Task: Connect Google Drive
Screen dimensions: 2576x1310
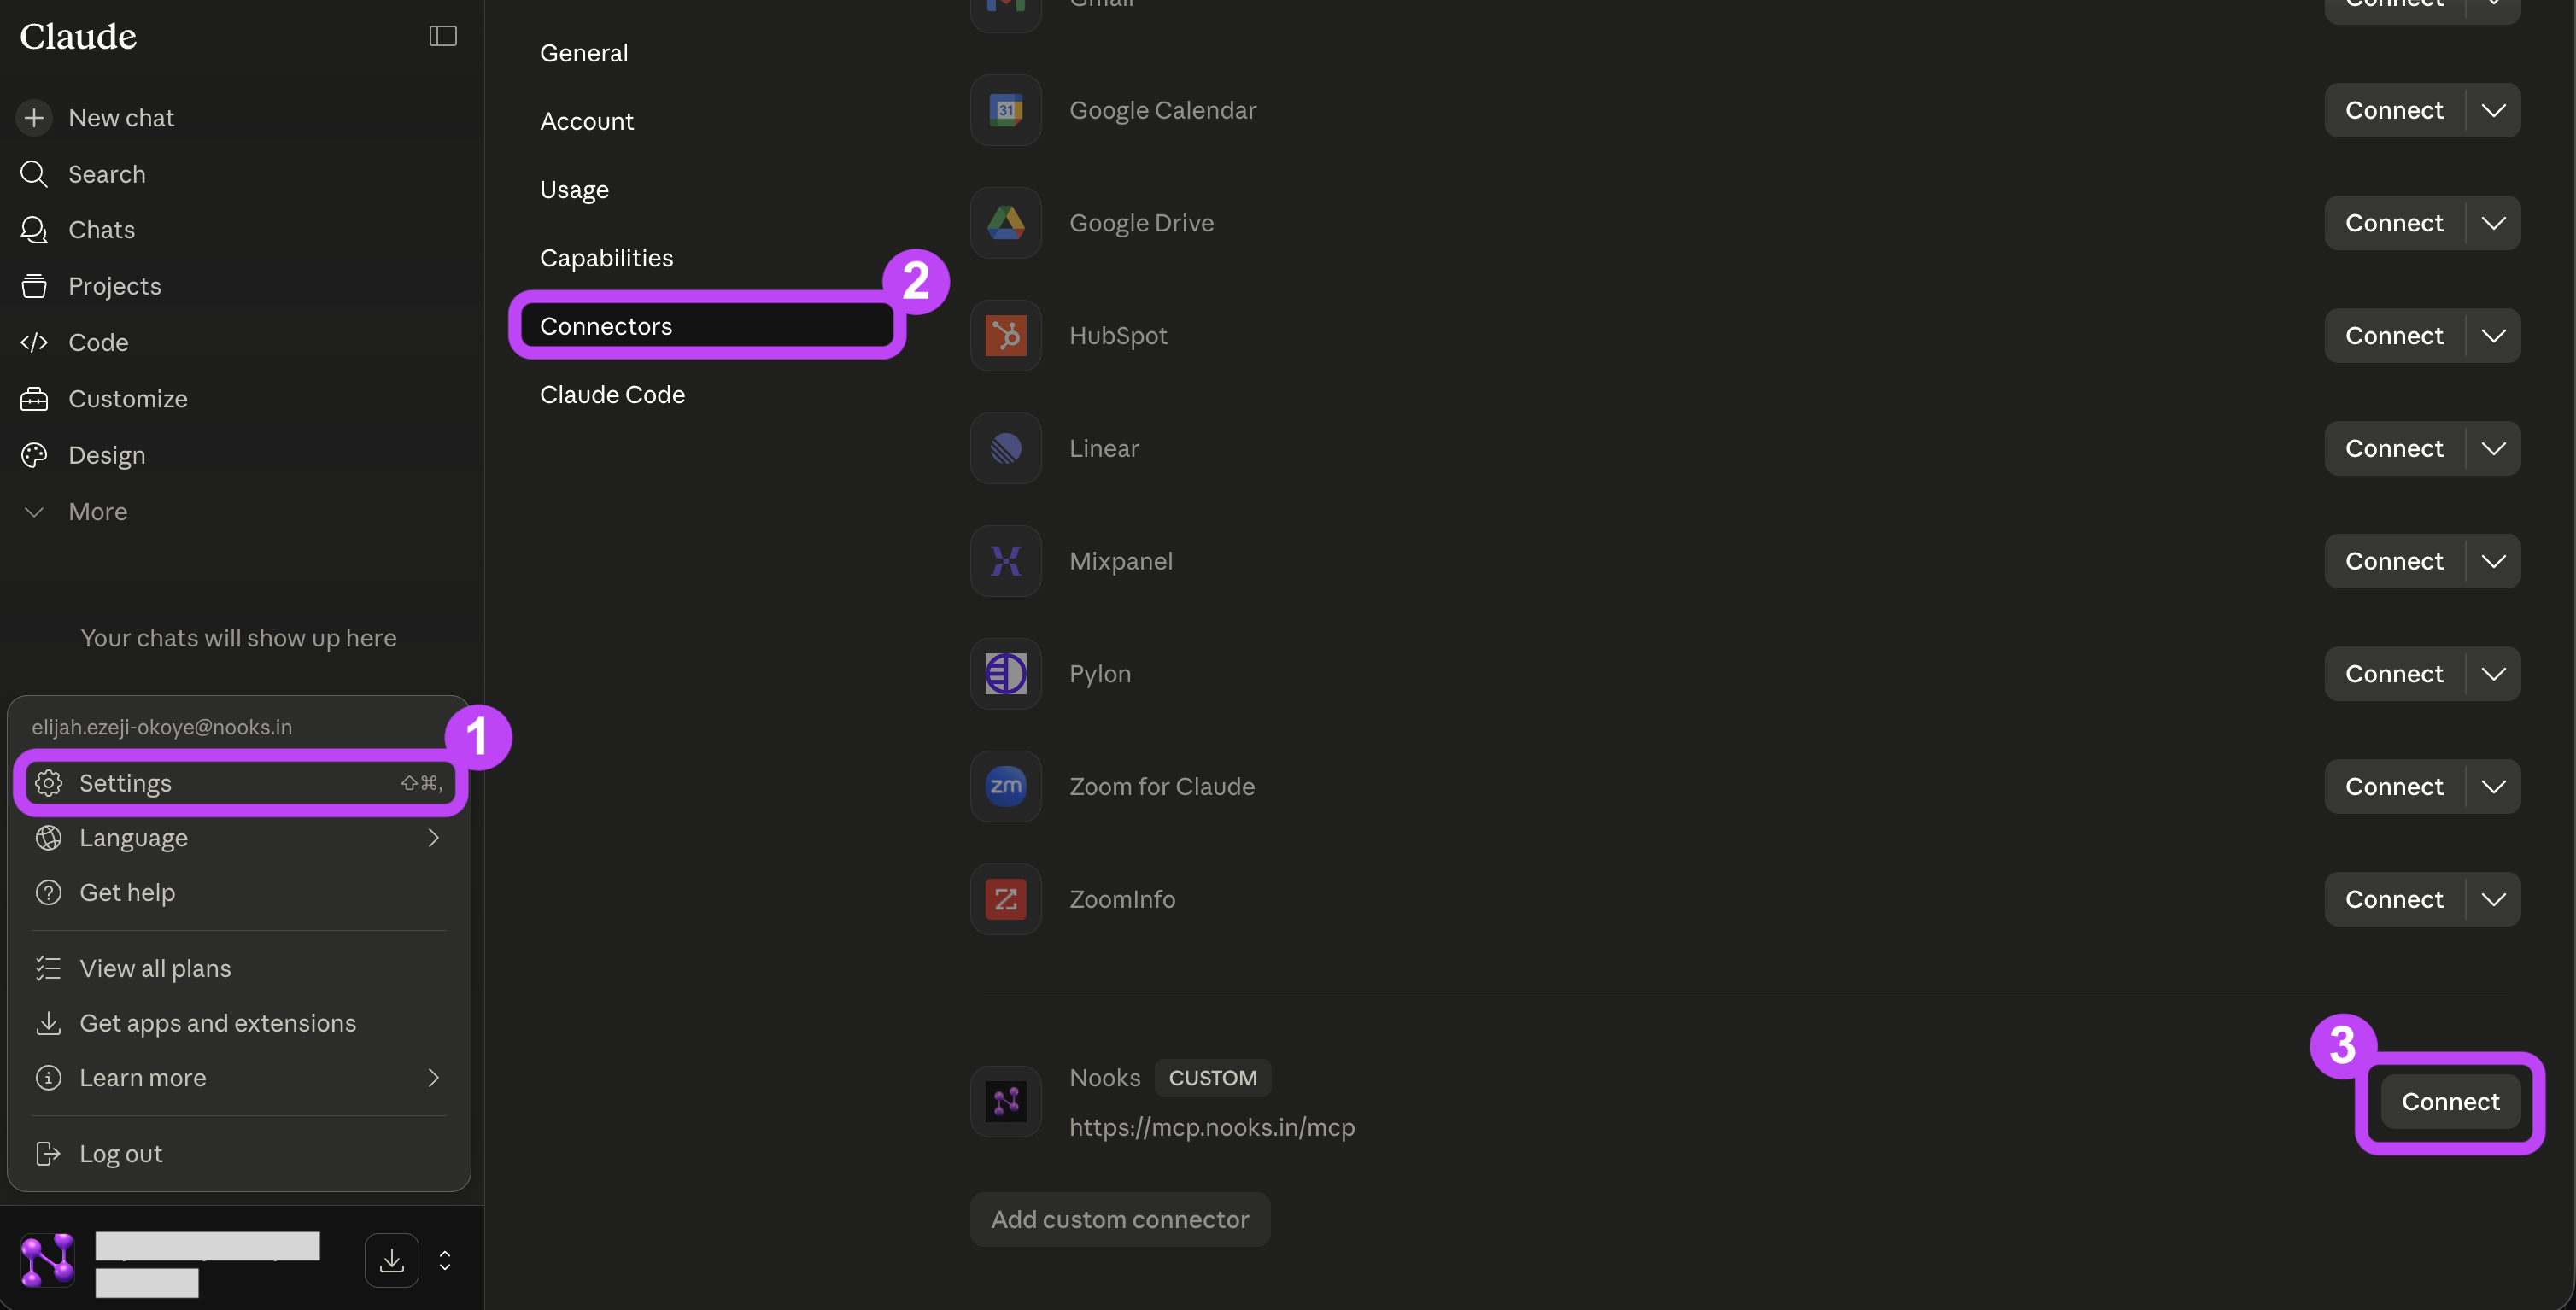Action: coord(2394,223)
